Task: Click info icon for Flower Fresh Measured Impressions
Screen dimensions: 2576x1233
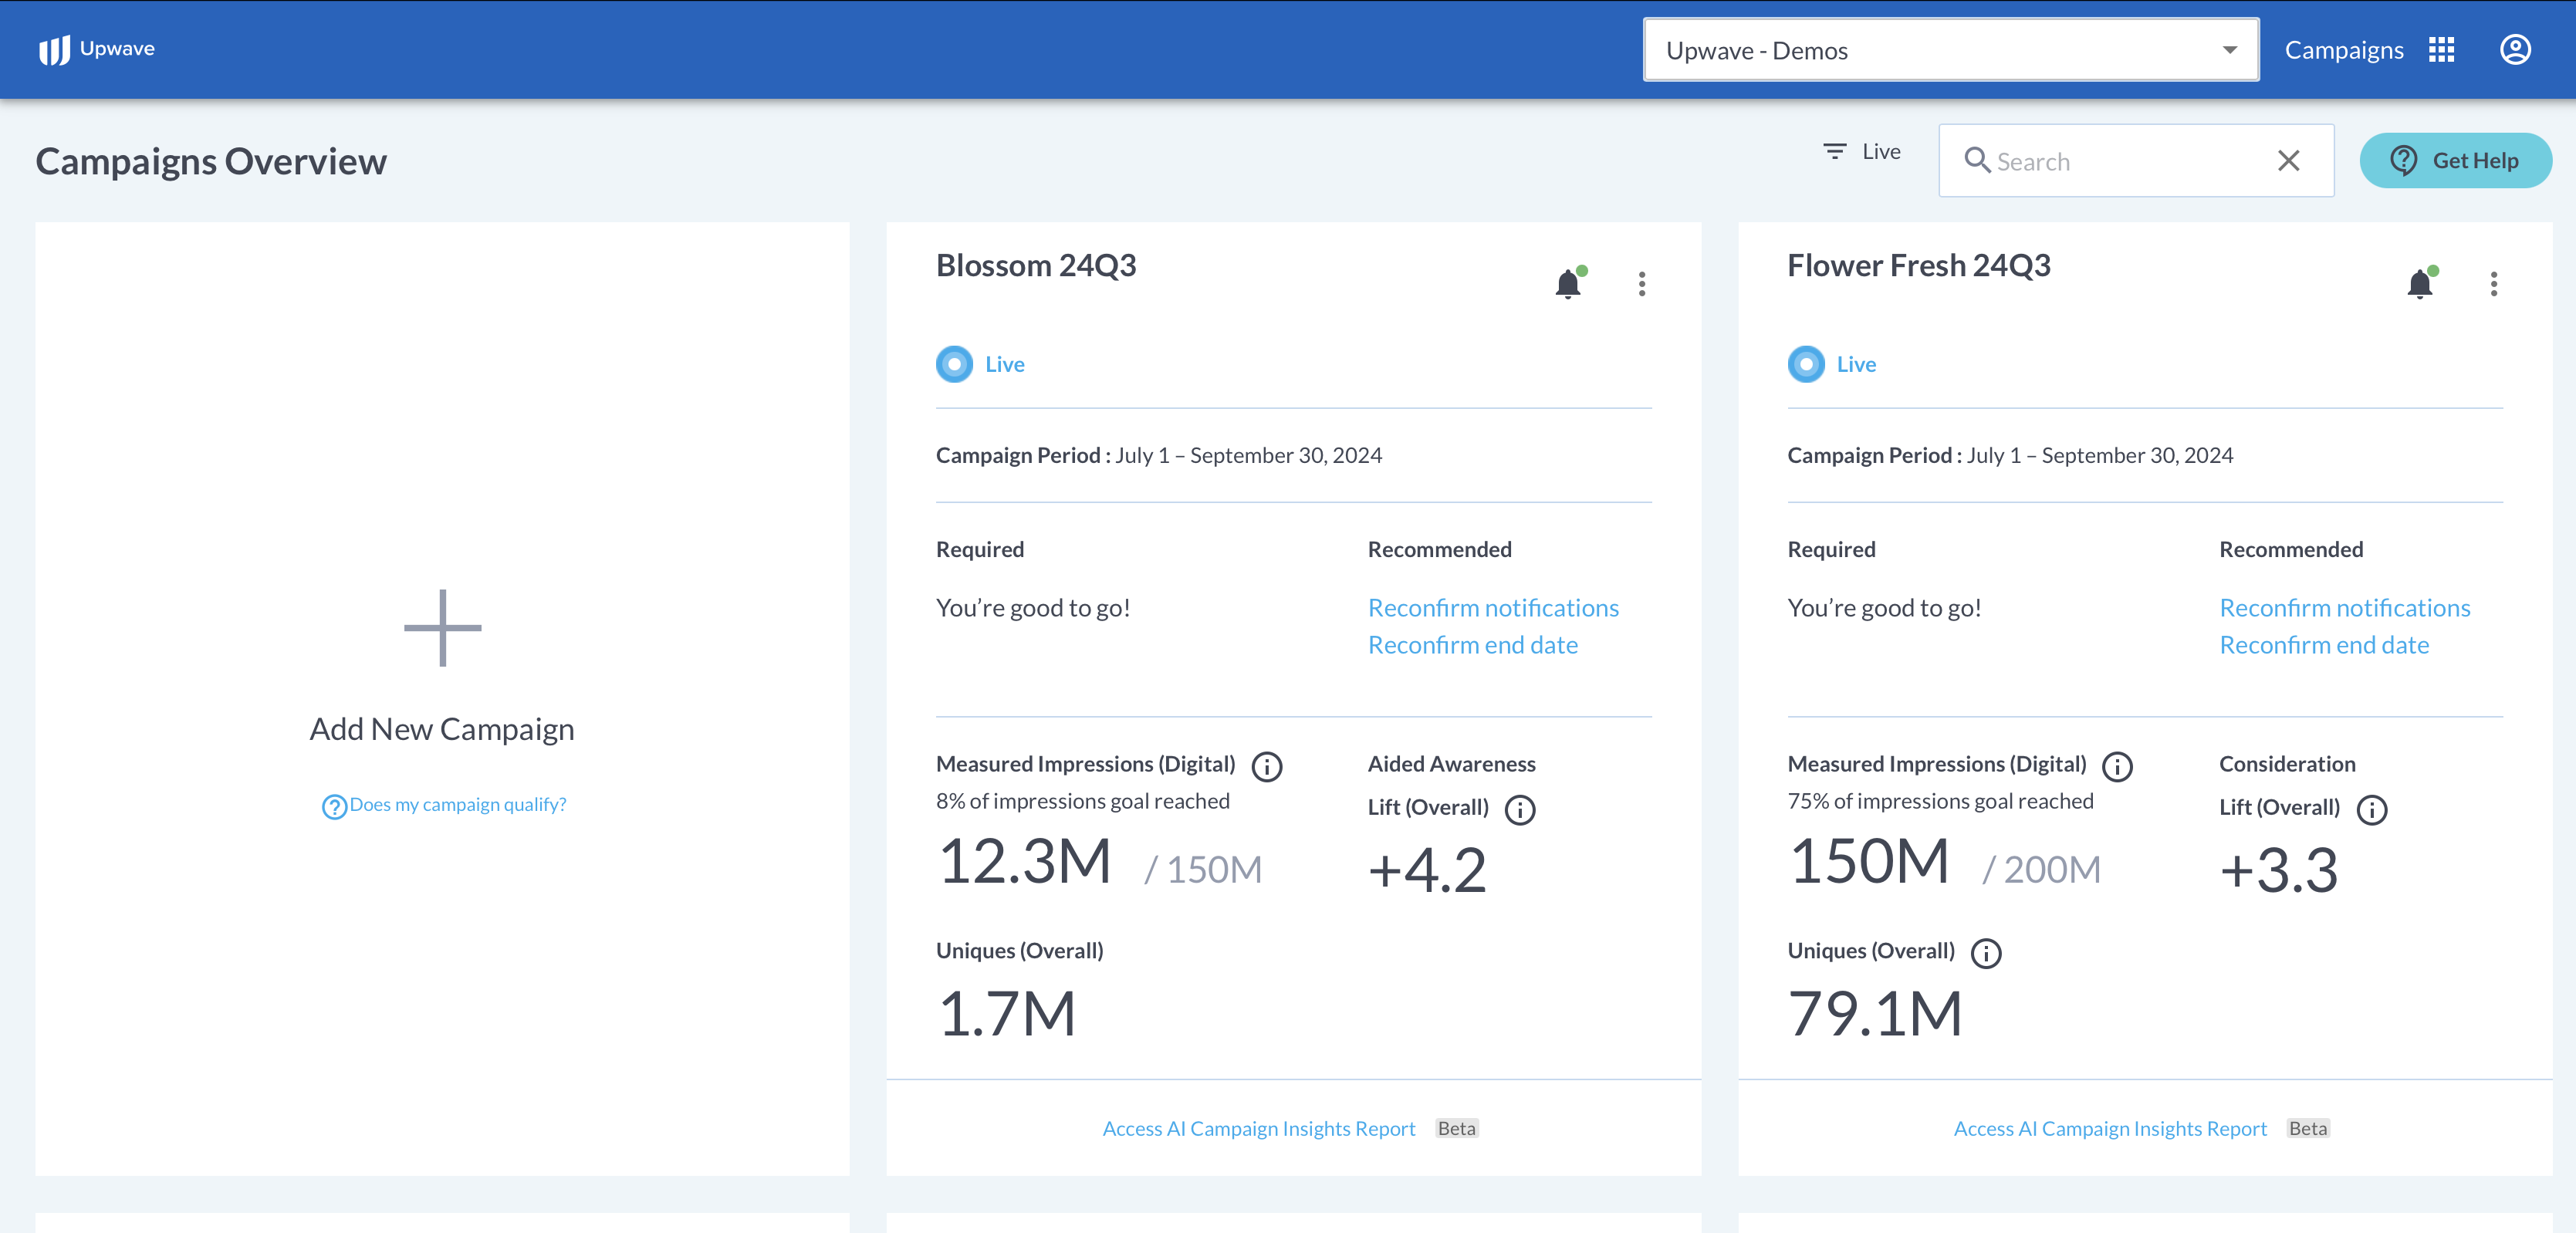Action: point(2117,767)
